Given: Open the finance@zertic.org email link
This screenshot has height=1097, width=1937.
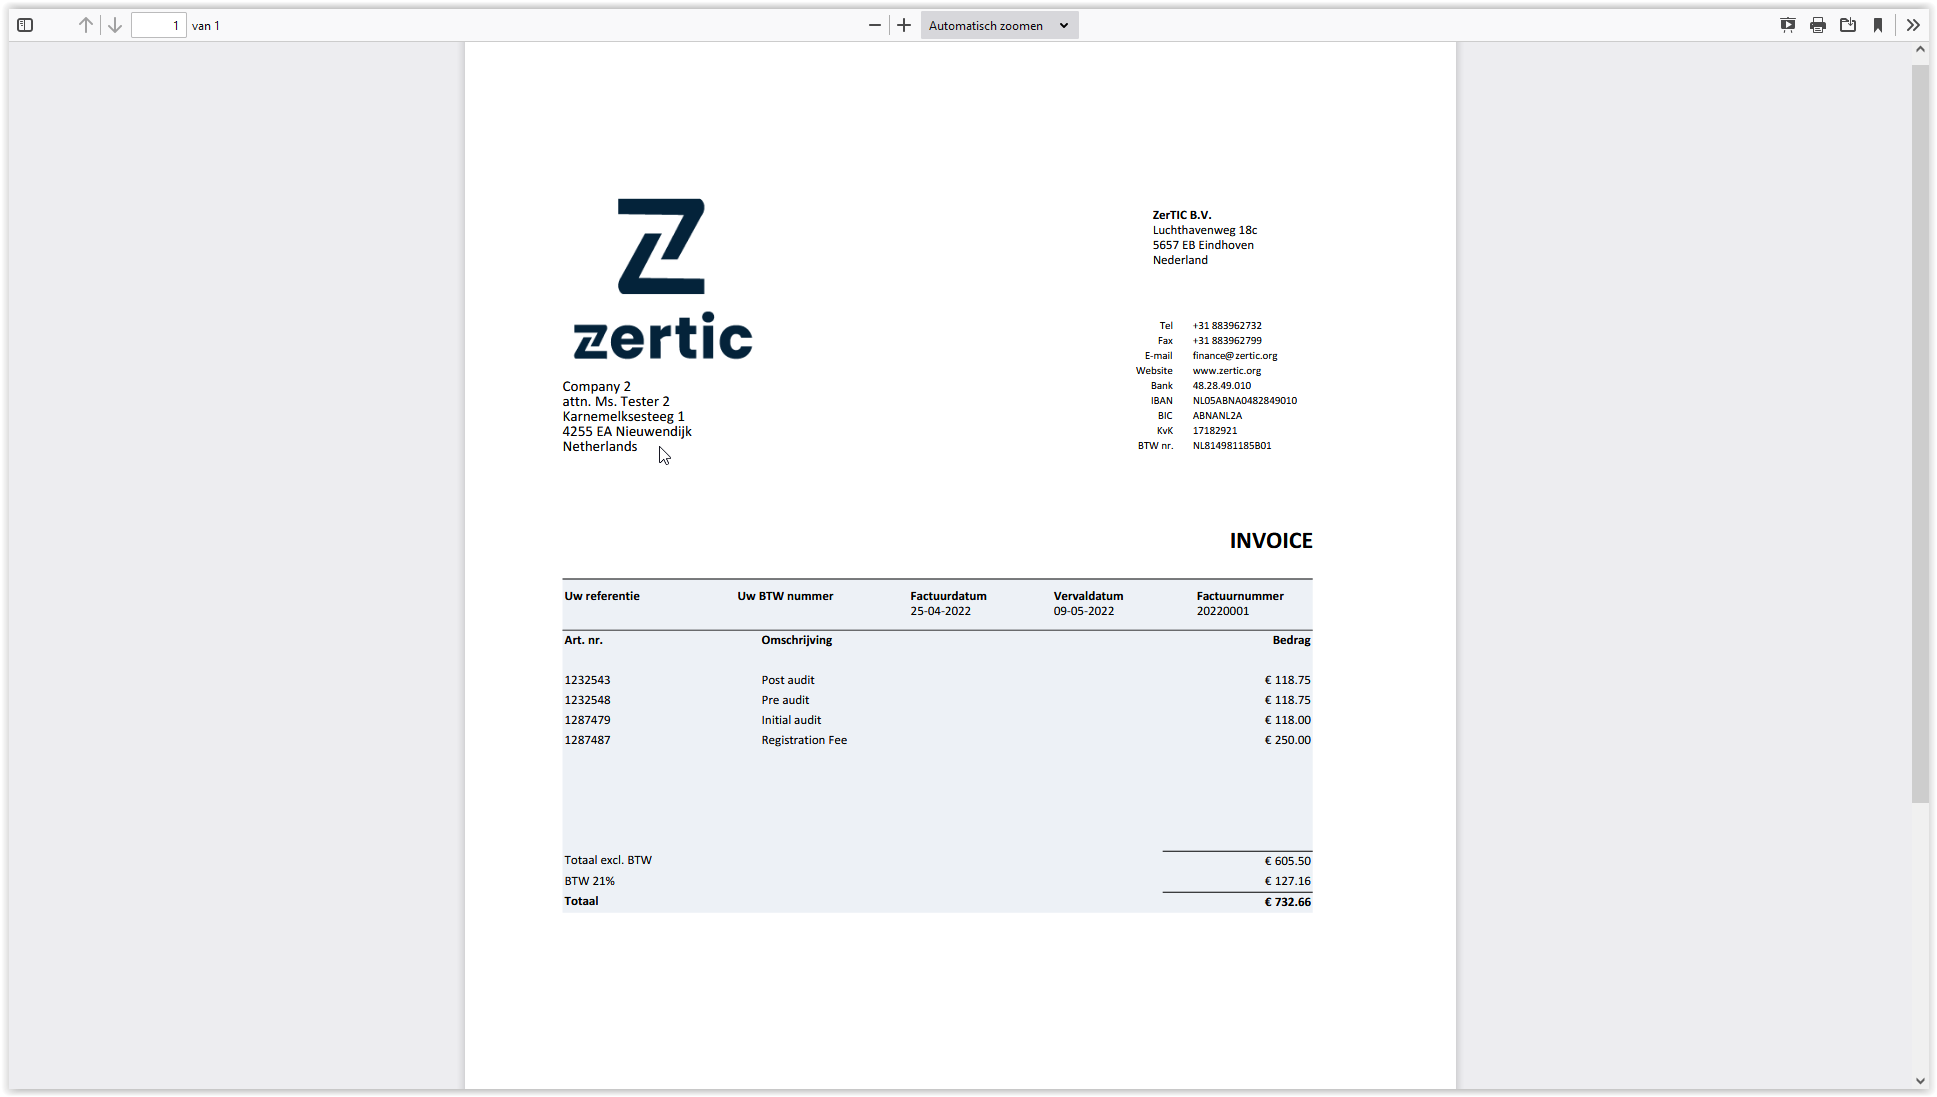Looking at the screenshot, I should click(x=1234, y=356).
